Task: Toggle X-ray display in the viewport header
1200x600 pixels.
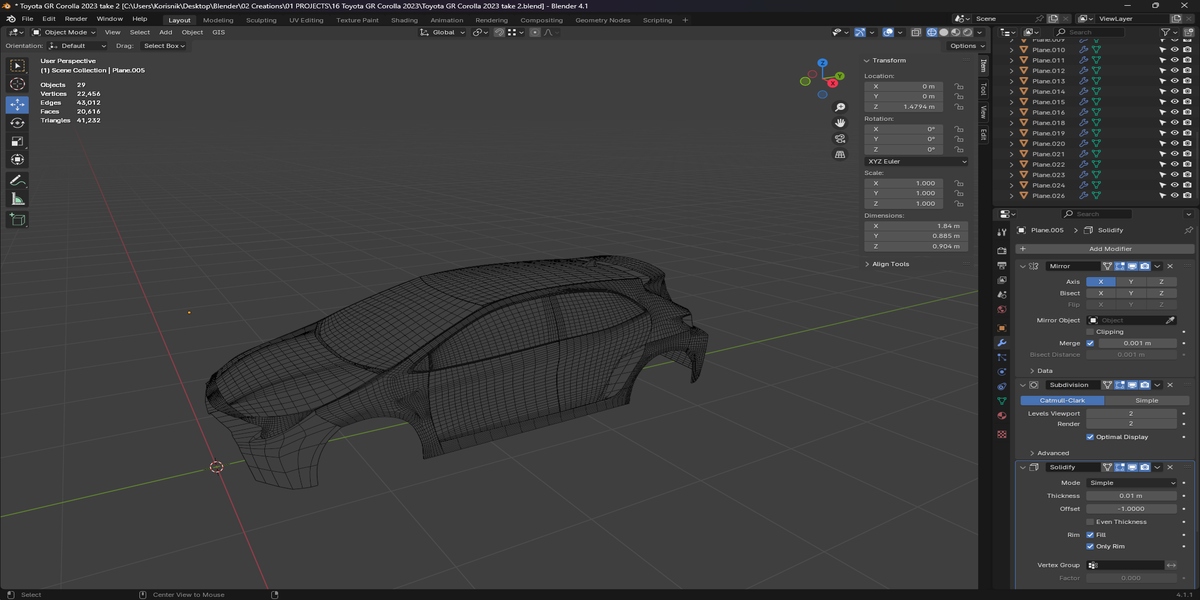Action: [x=916, y=32]
